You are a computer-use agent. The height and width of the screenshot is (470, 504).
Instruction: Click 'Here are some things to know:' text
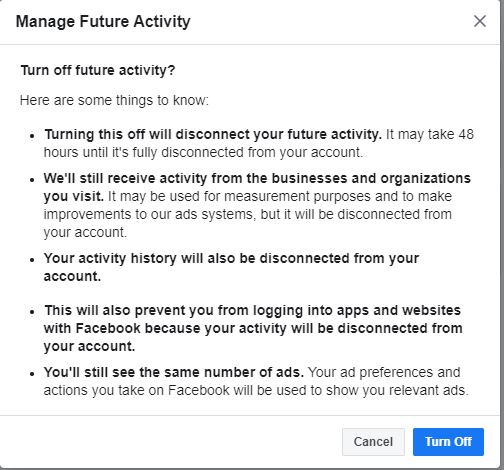point(114,100)
